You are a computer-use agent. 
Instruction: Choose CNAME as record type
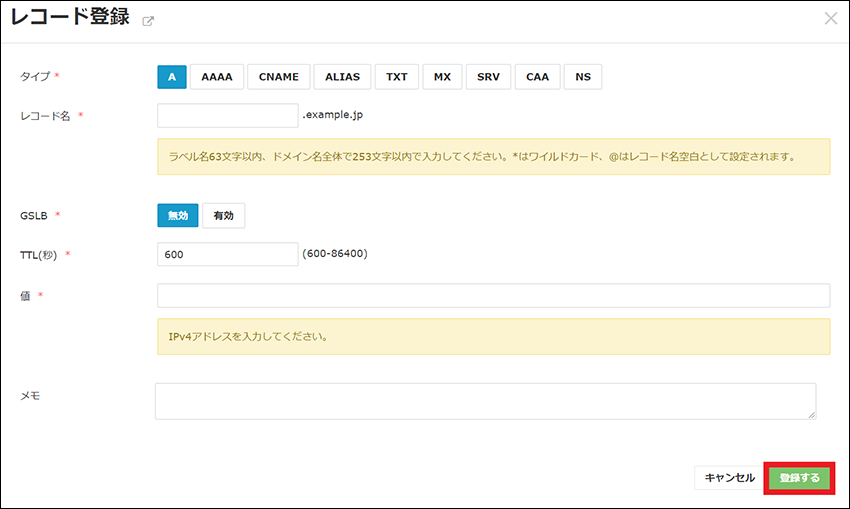click(278, 77)
